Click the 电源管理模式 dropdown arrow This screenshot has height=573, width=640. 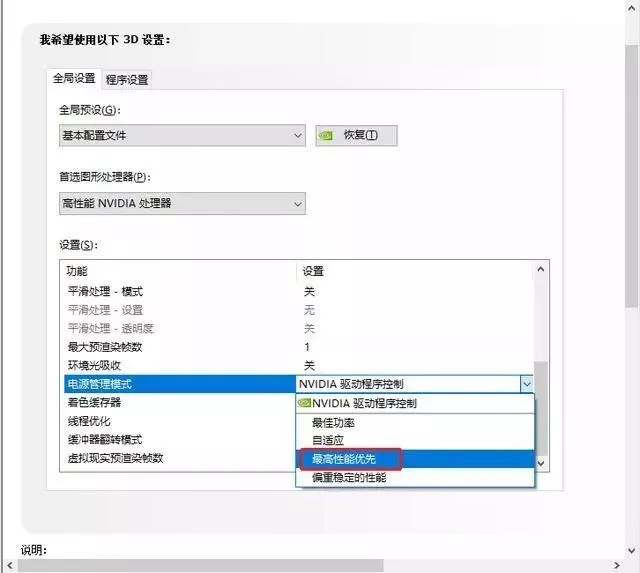click(x=526, y=384)
